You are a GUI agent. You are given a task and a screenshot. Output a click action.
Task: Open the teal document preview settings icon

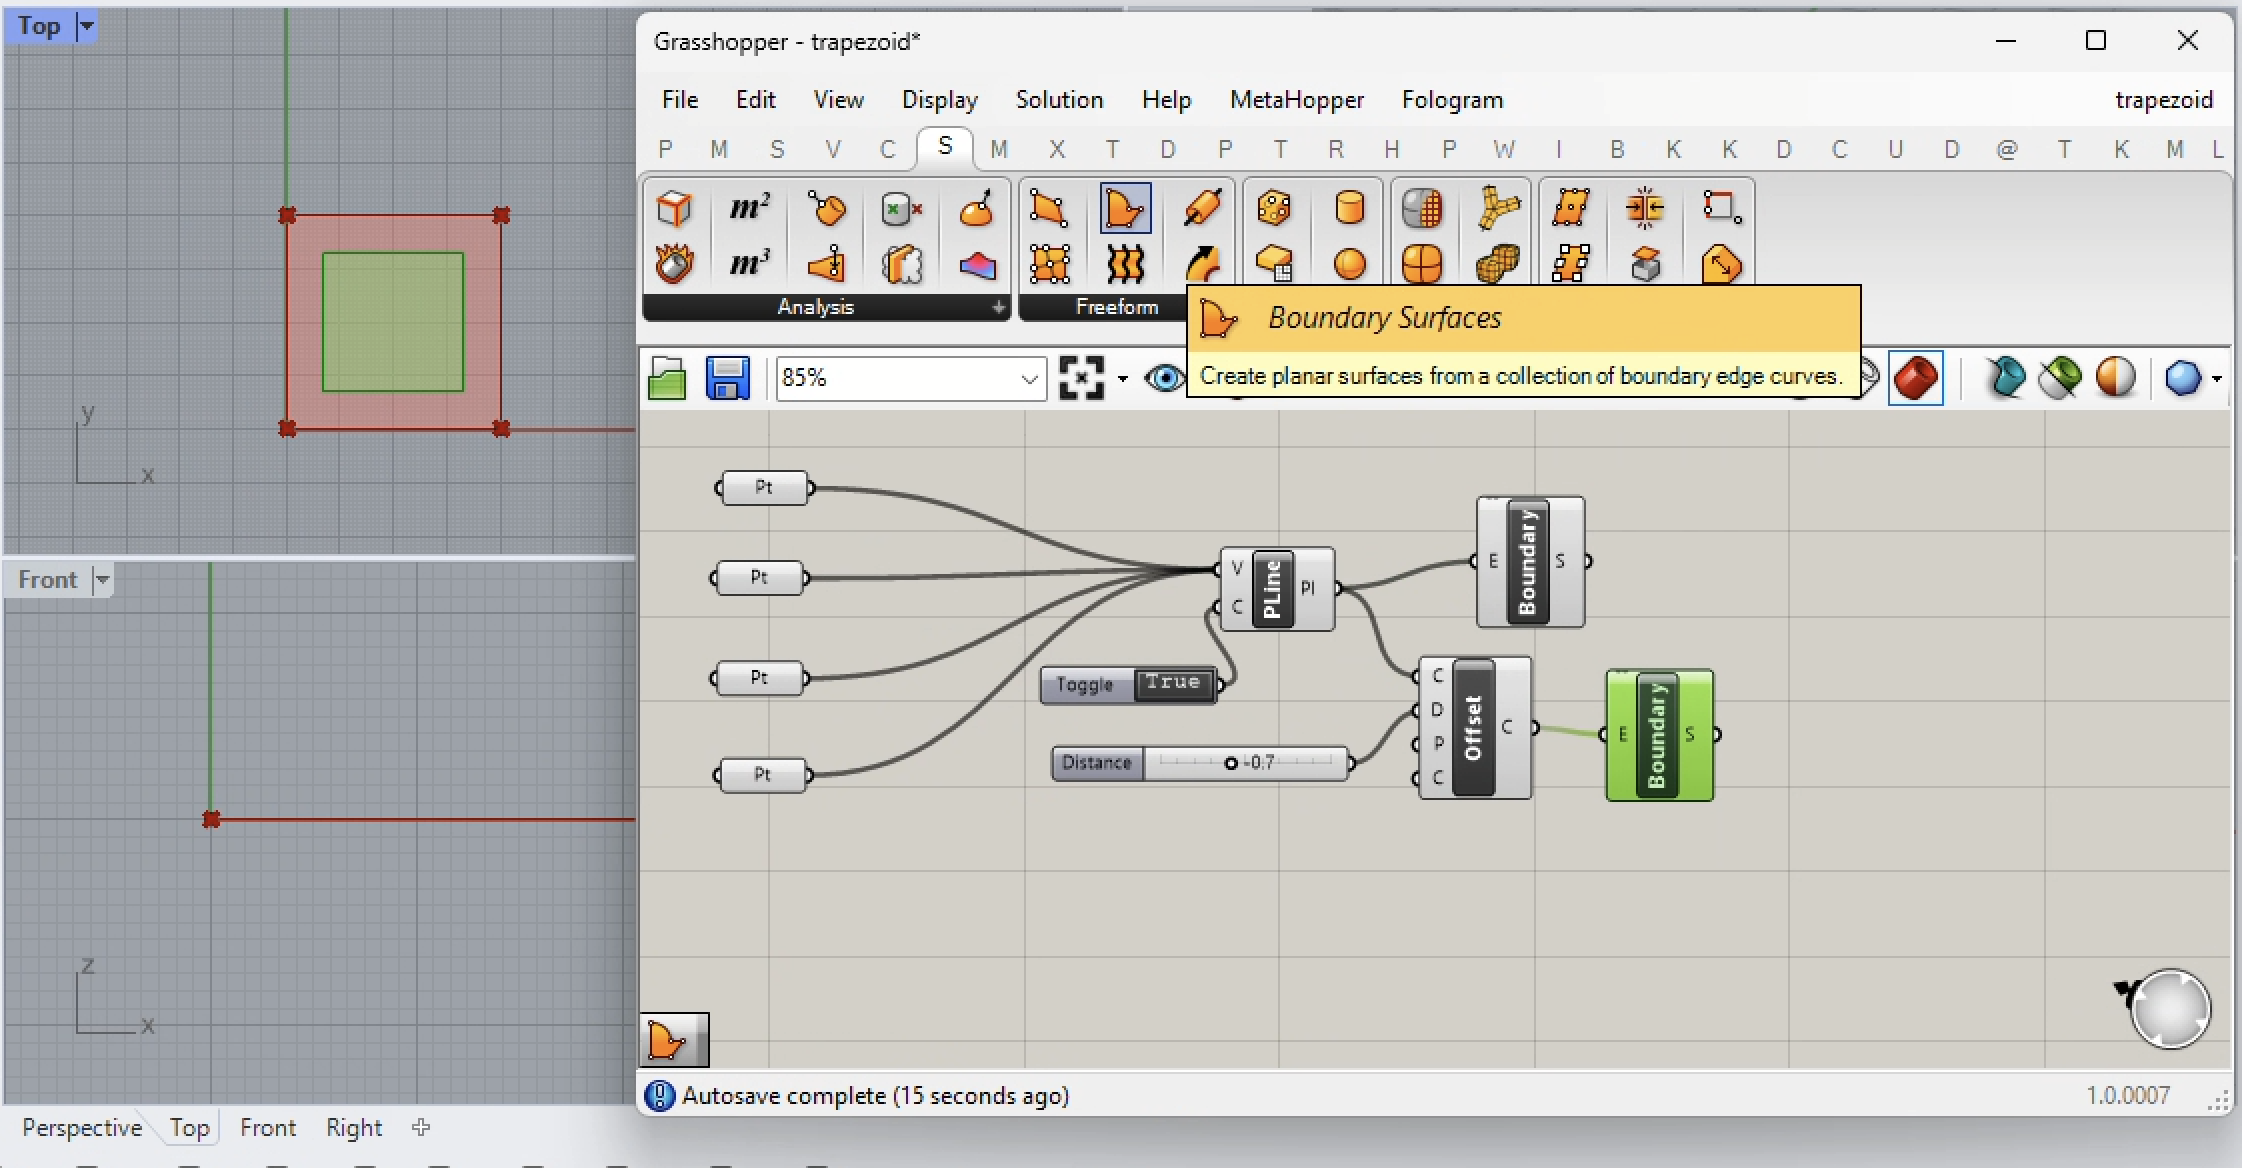2005,378
